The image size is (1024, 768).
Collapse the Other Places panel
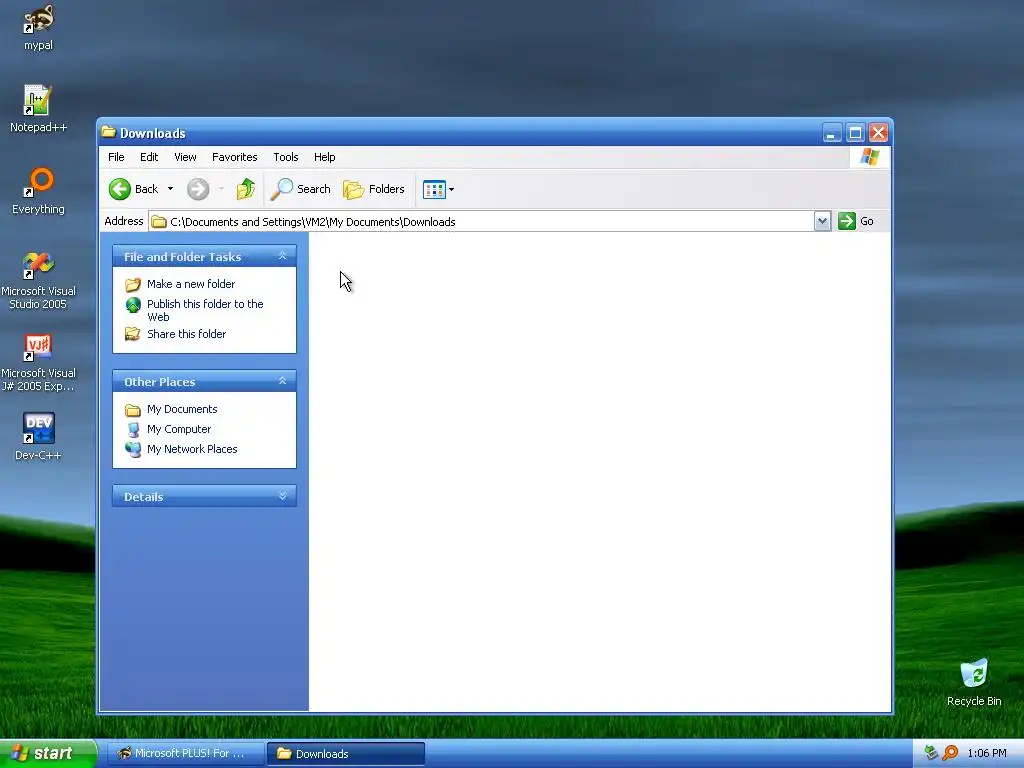coord(283,381)
